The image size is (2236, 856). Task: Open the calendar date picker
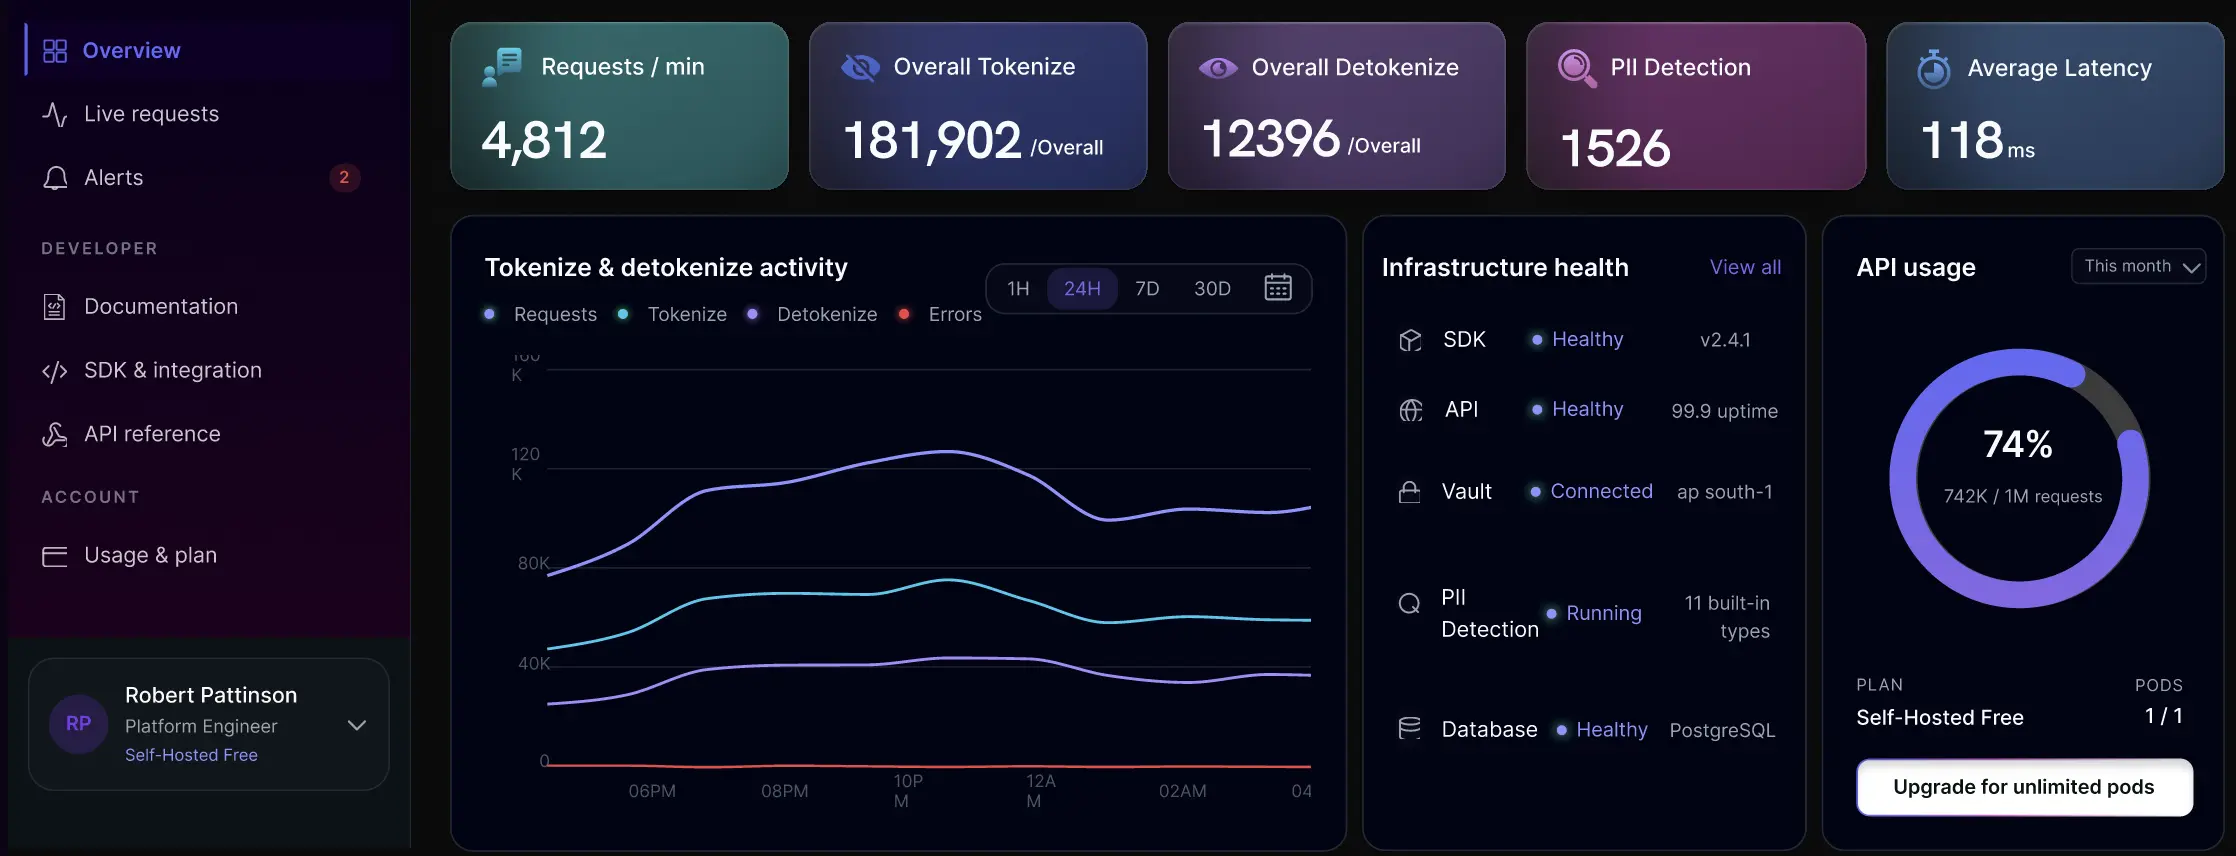1278,288
